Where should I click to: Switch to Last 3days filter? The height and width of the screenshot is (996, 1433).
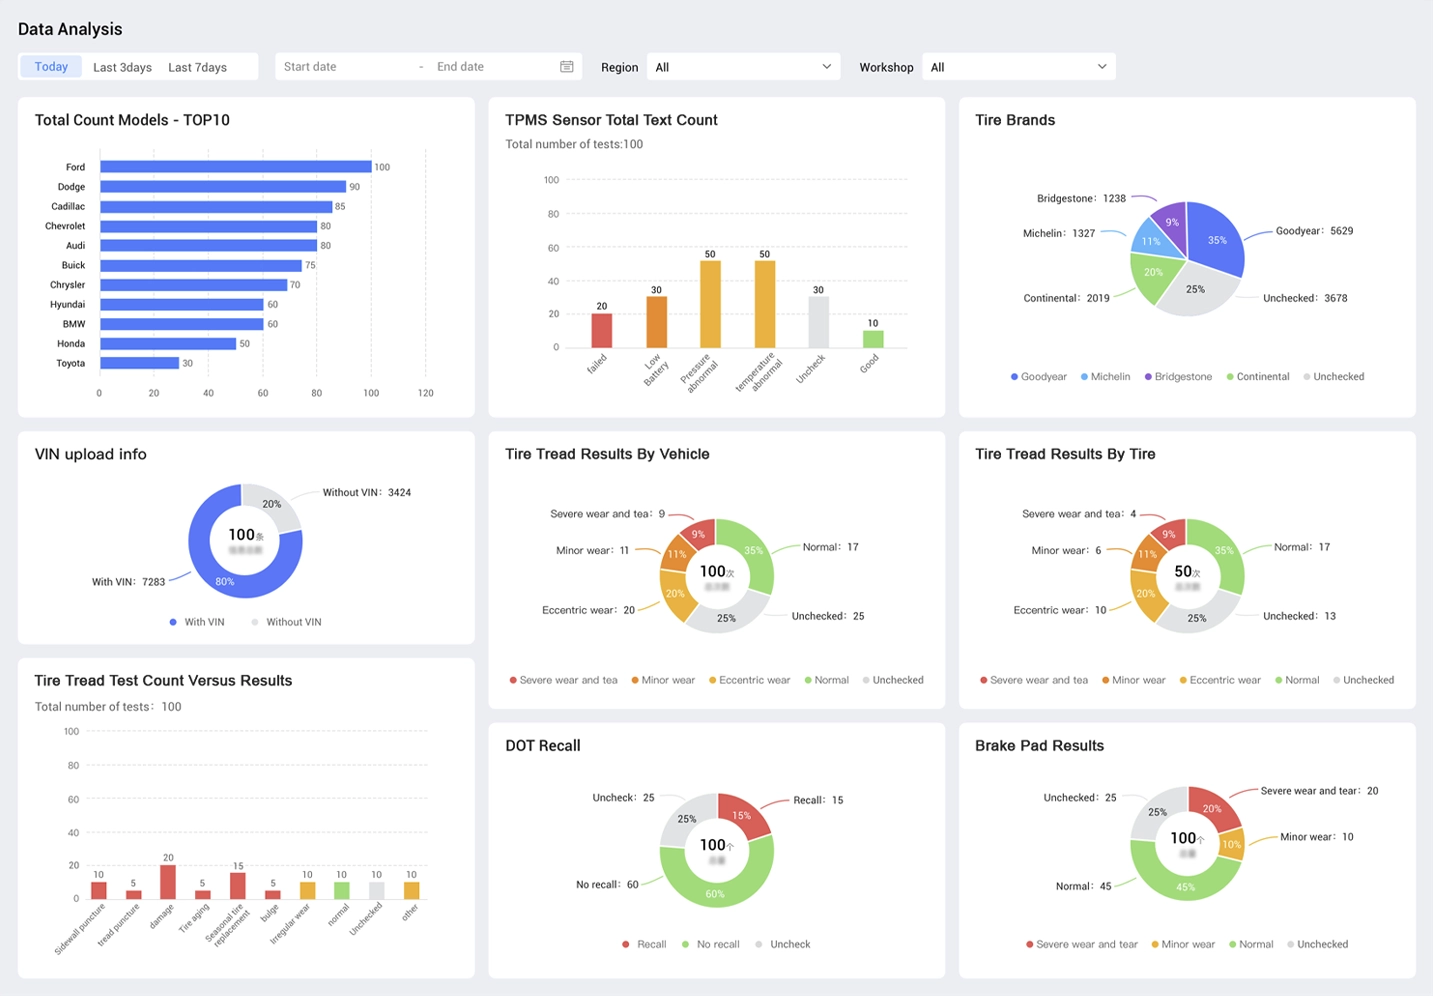(x=122, y=67)
